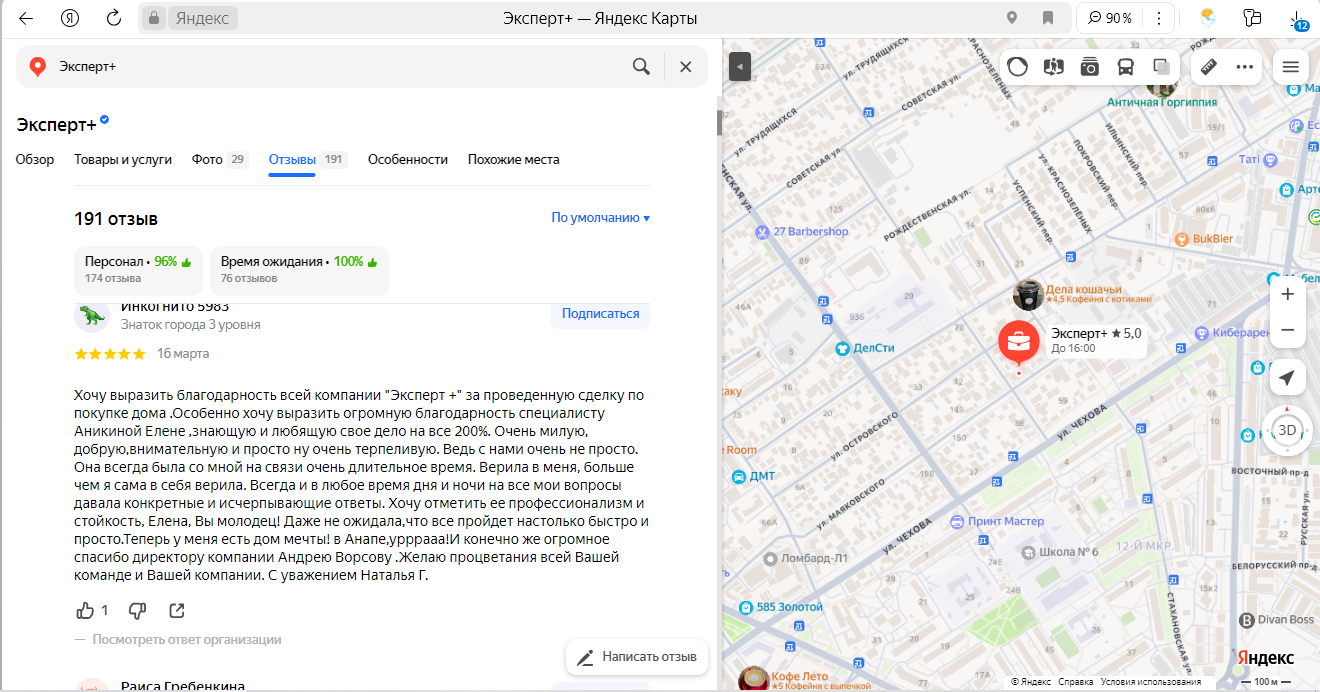The image size is (1320, 692).
Task: Select the ruler distance tool
Action: (x=1208, y=67)
